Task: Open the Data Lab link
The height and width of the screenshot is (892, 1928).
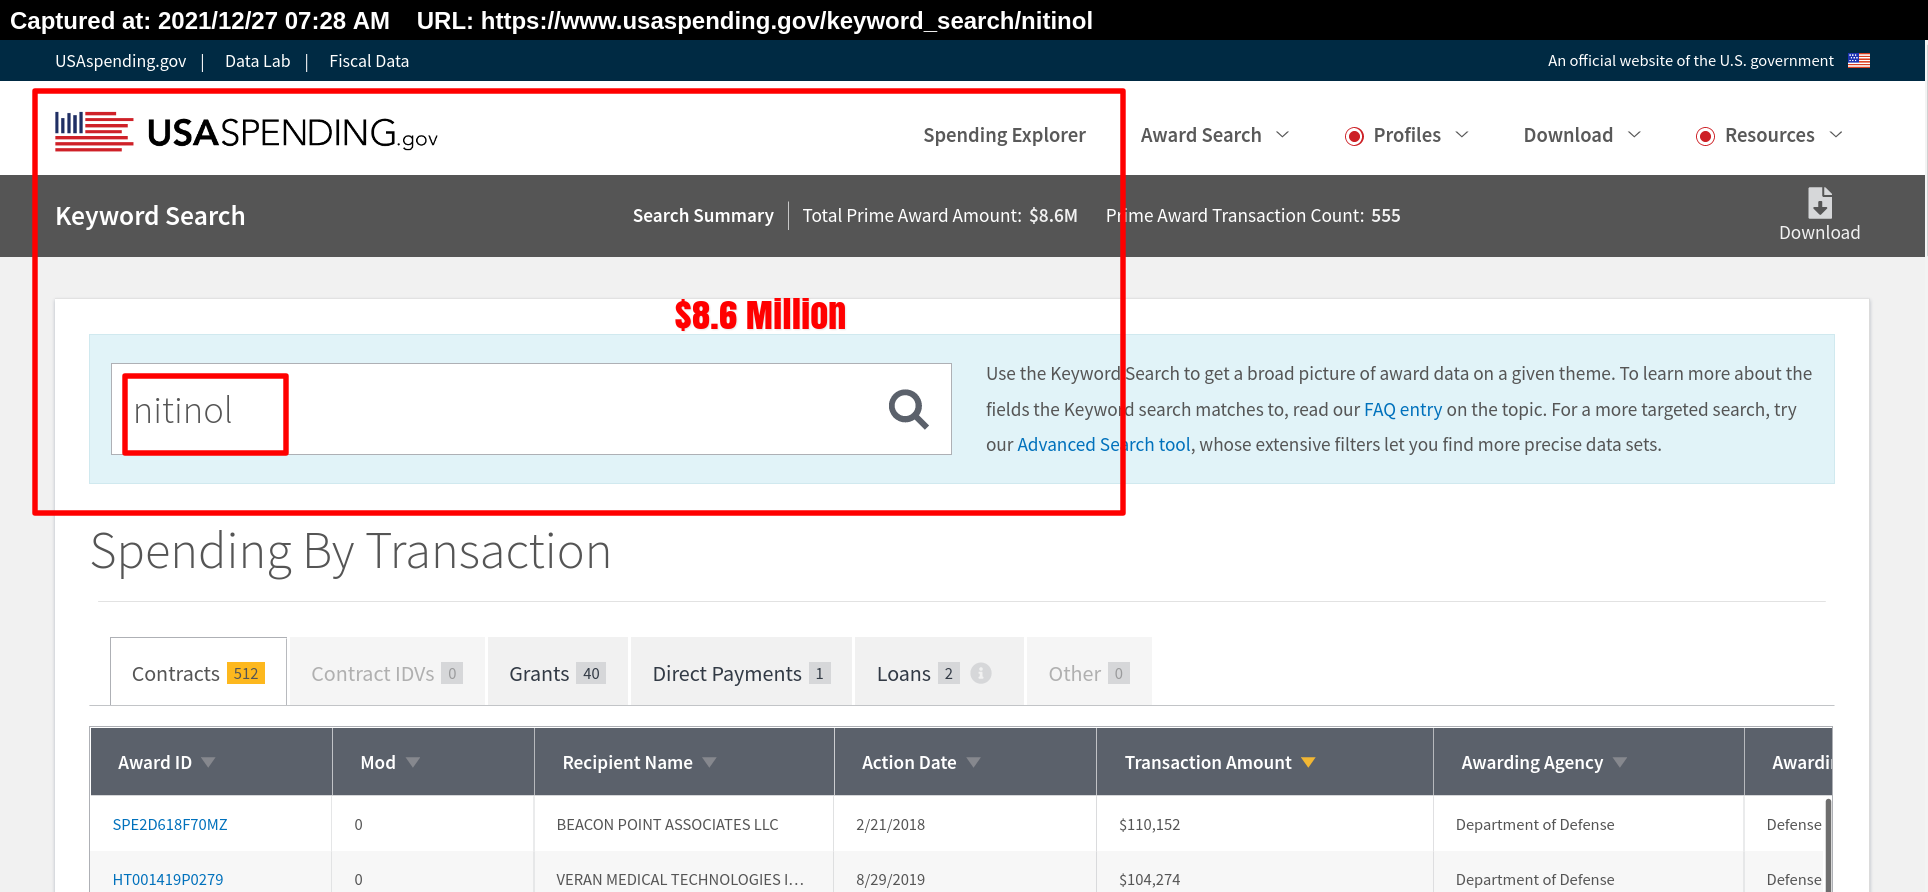Action: (x=257, y=61)
